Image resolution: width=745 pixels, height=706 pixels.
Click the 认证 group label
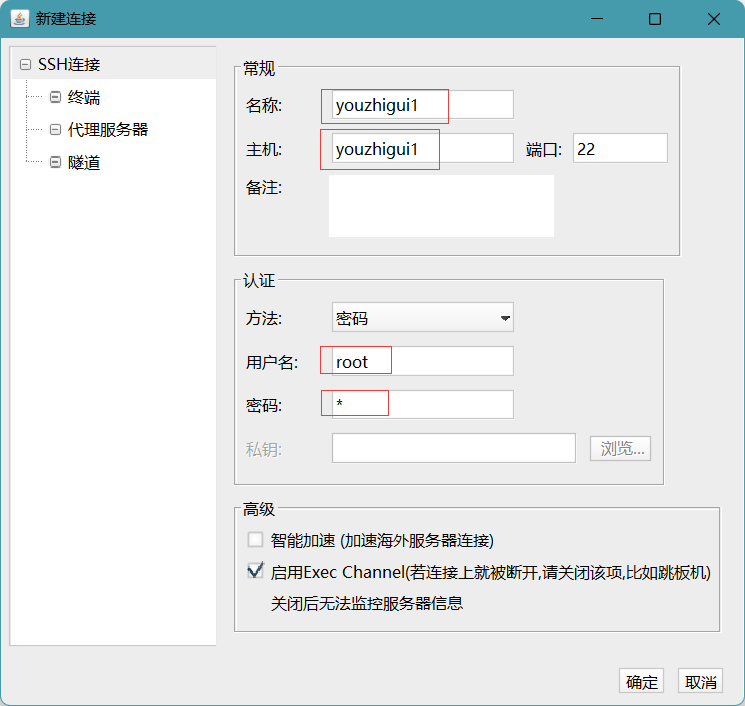click(x=259, y=280)
